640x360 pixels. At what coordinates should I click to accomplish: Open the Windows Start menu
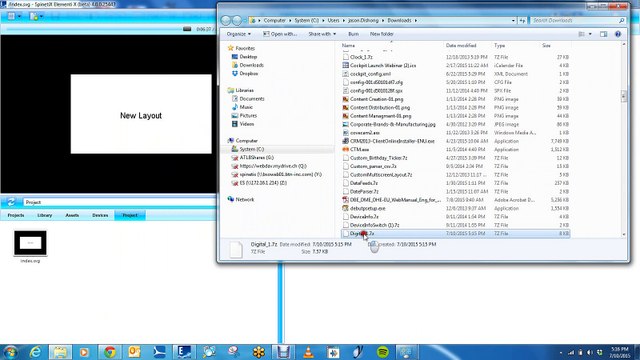10,352
